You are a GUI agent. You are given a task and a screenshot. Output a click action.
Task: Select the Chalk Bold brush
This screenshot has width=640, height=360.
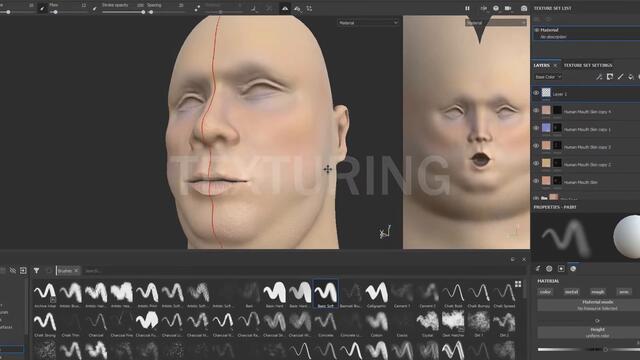coord(453,294)
